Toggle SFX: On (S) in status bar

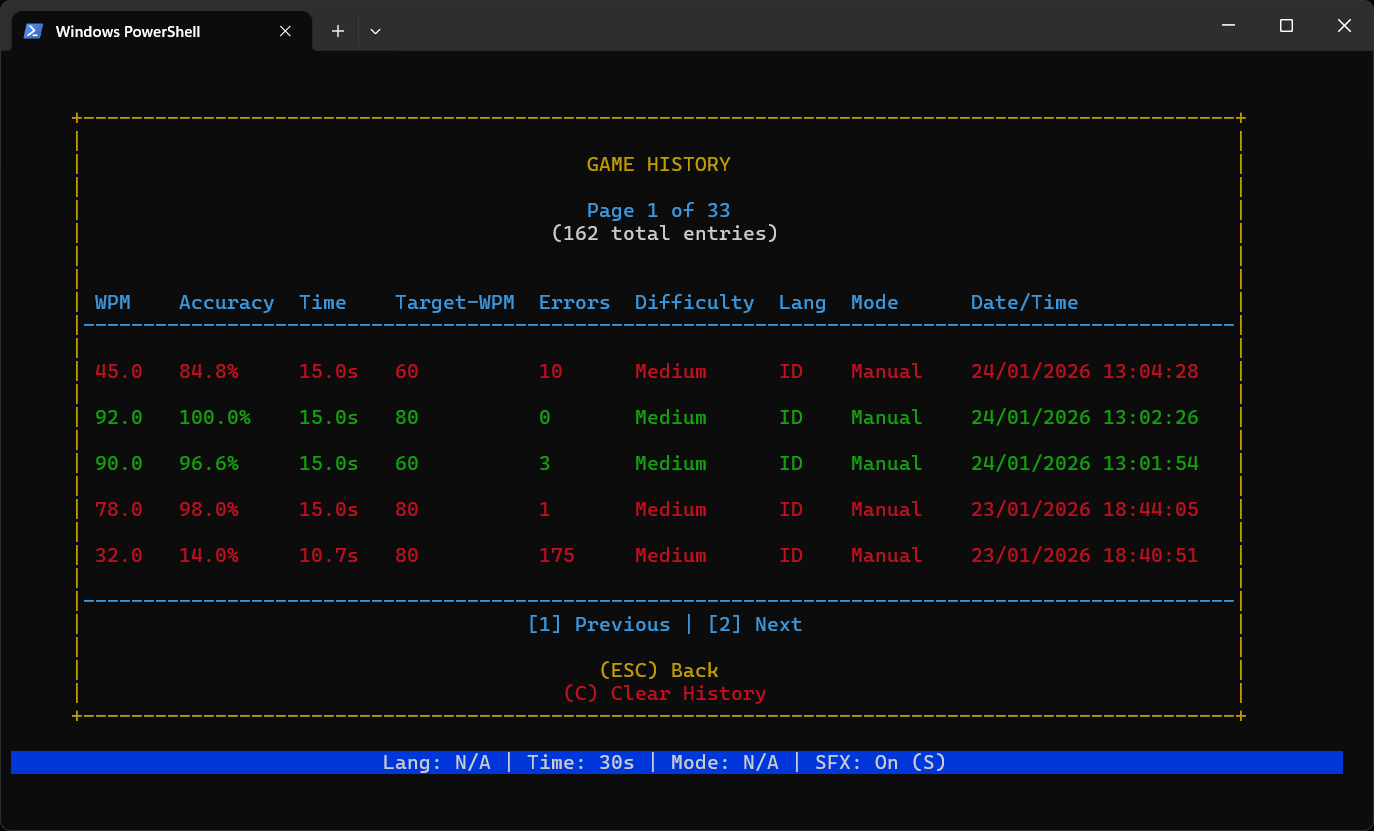pos(881,762)
